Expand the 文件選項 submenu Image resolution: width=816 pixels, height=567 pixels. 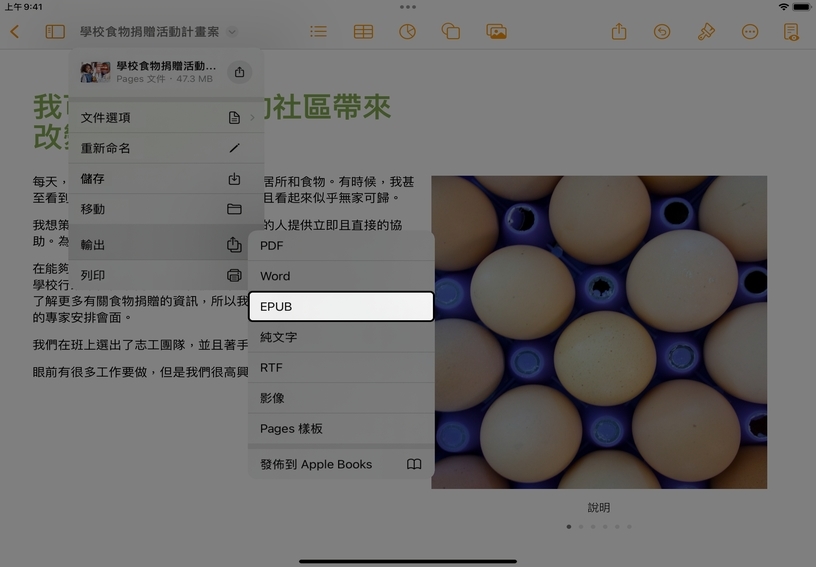(x=165, y=118)
